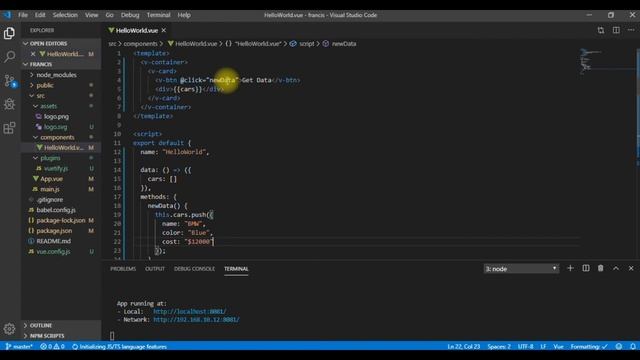
Task: Open the File menu
Action: pyautogui.click(x=23, y=15)
